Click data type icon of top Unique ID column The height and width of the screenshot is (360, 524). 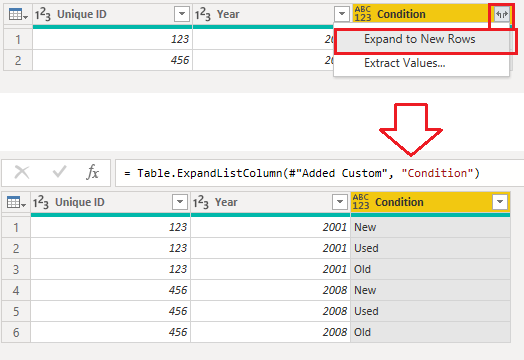[43, 15]
